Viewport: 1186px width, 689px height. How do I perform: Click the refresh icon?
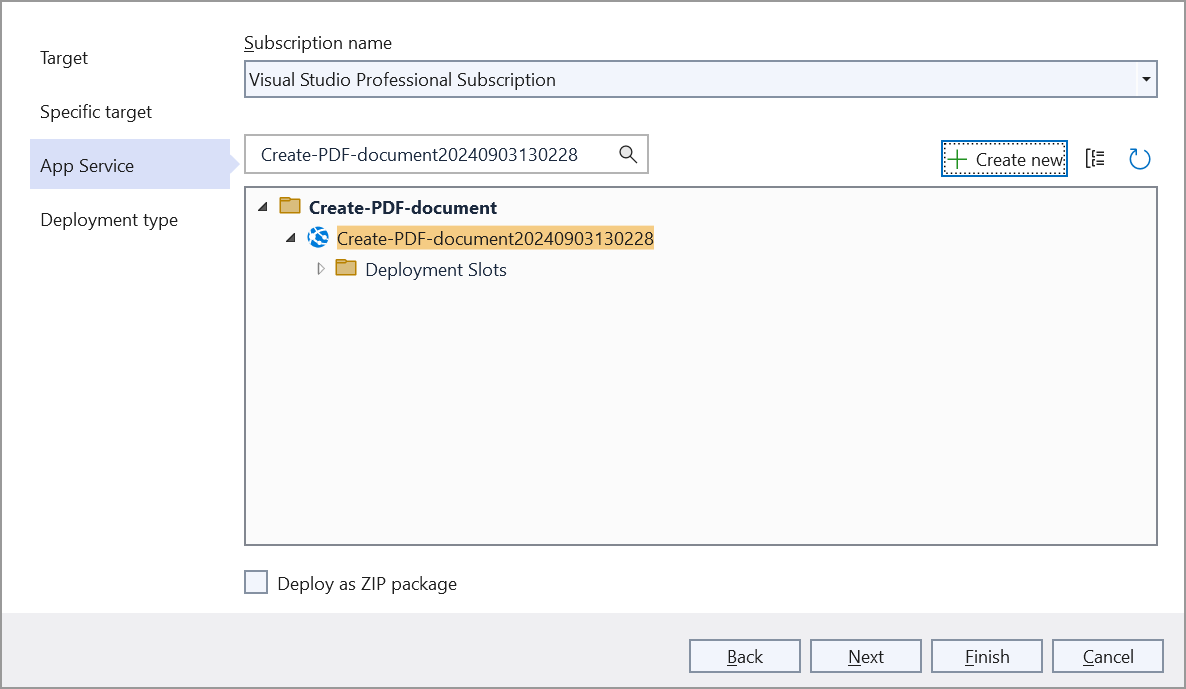(1140, 159)
